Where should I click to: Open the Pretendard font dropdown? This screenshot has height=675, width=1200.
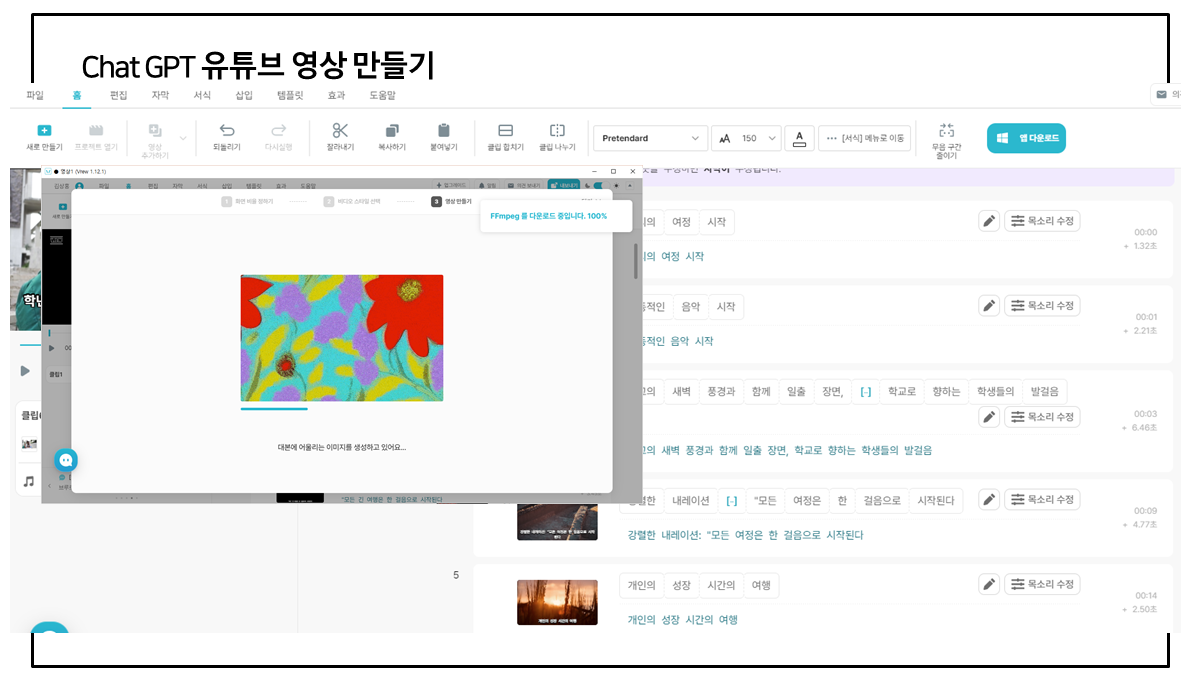coord(650,138)
